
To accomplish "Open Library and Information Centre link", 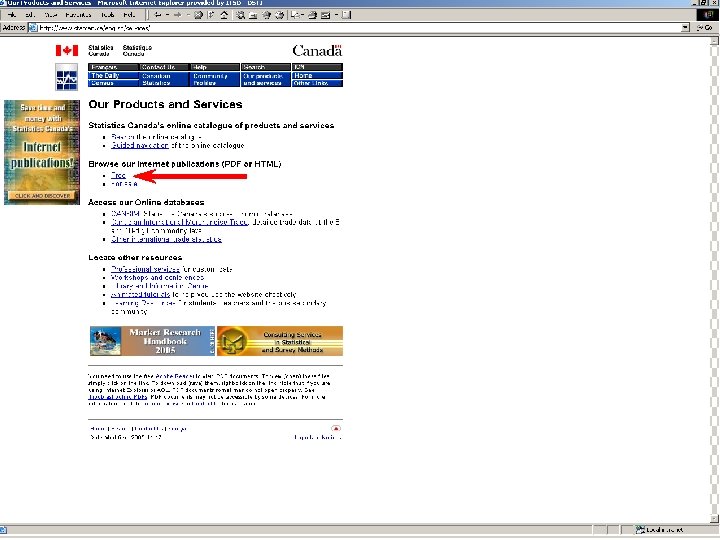I will coord(160,286).
